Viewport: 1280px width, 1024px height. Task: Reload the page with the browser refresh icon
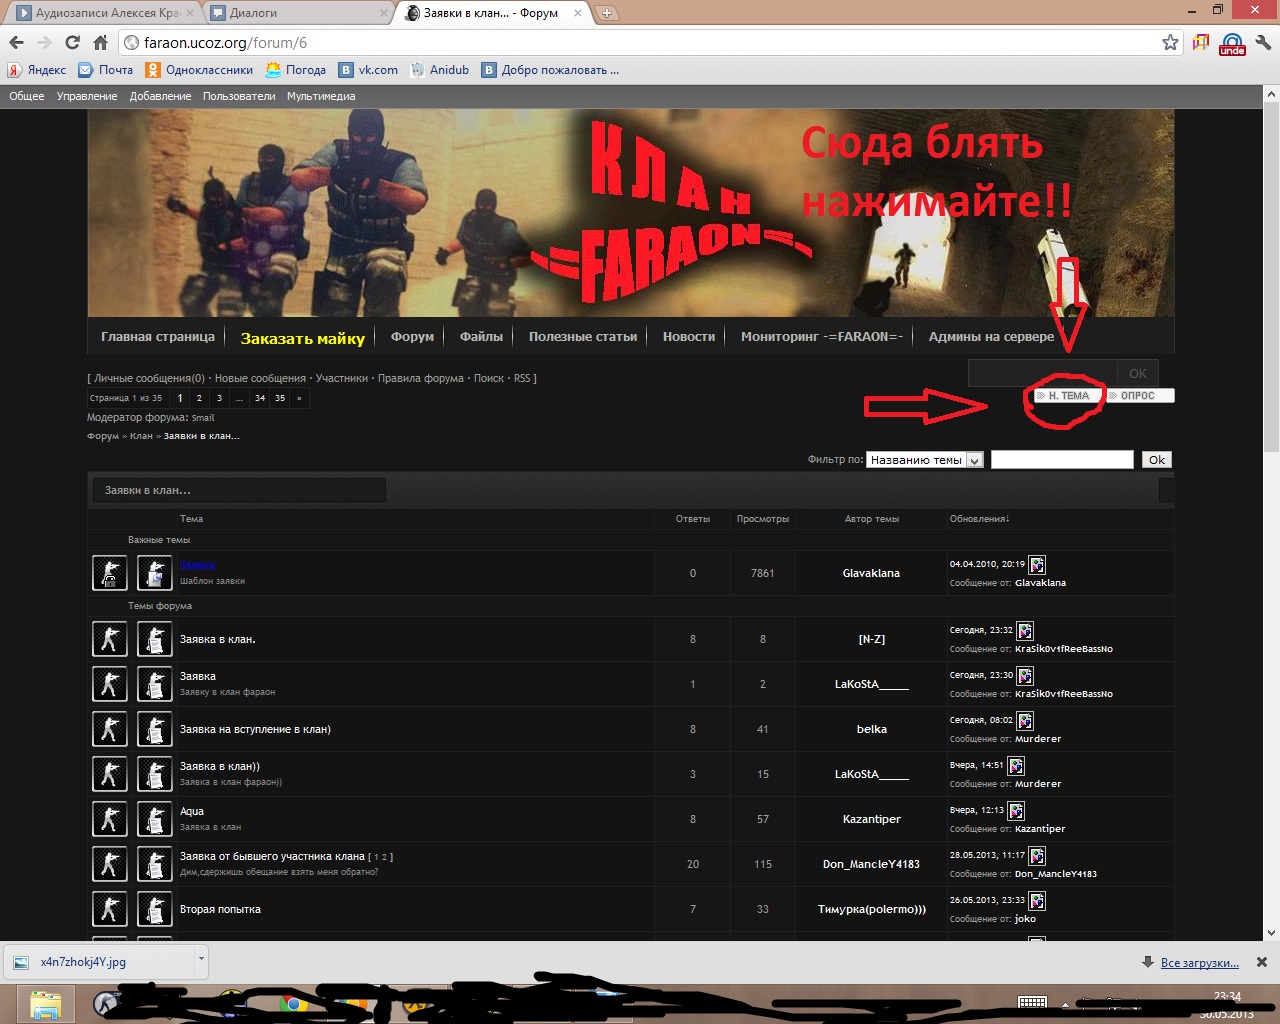click(72, 43)
